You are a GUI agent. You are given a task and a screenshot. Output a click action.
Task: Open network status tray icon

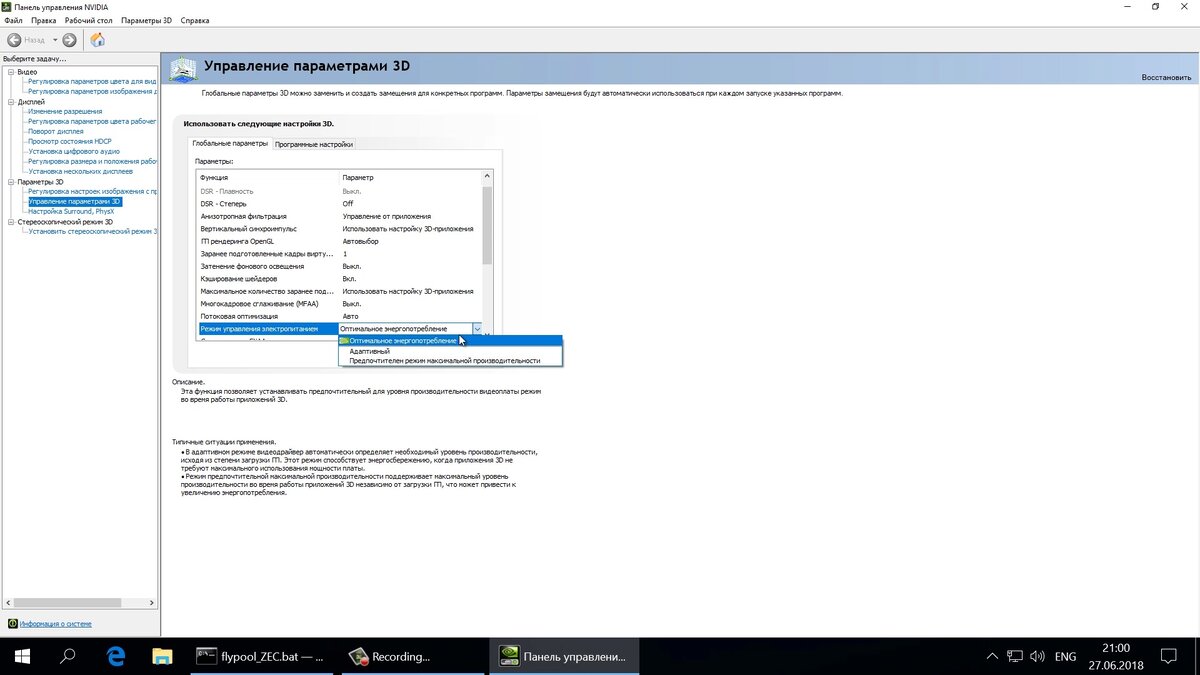1014,657
